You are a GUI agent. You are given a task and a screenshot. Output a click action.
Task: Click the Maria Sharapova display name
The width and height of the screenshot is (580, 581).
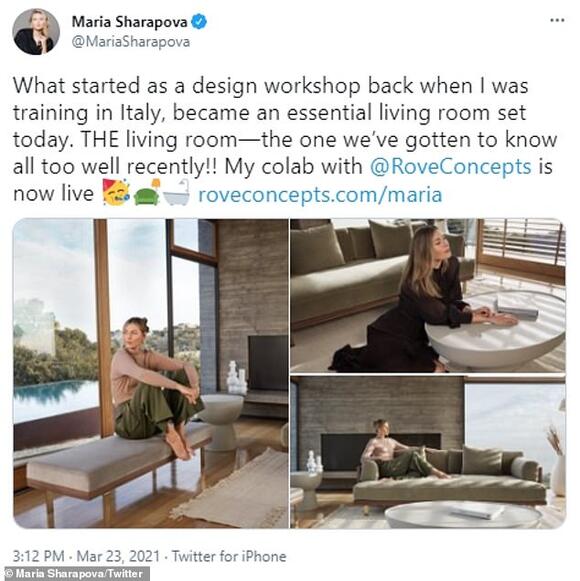pyautogui.click(x=129, y=22)
